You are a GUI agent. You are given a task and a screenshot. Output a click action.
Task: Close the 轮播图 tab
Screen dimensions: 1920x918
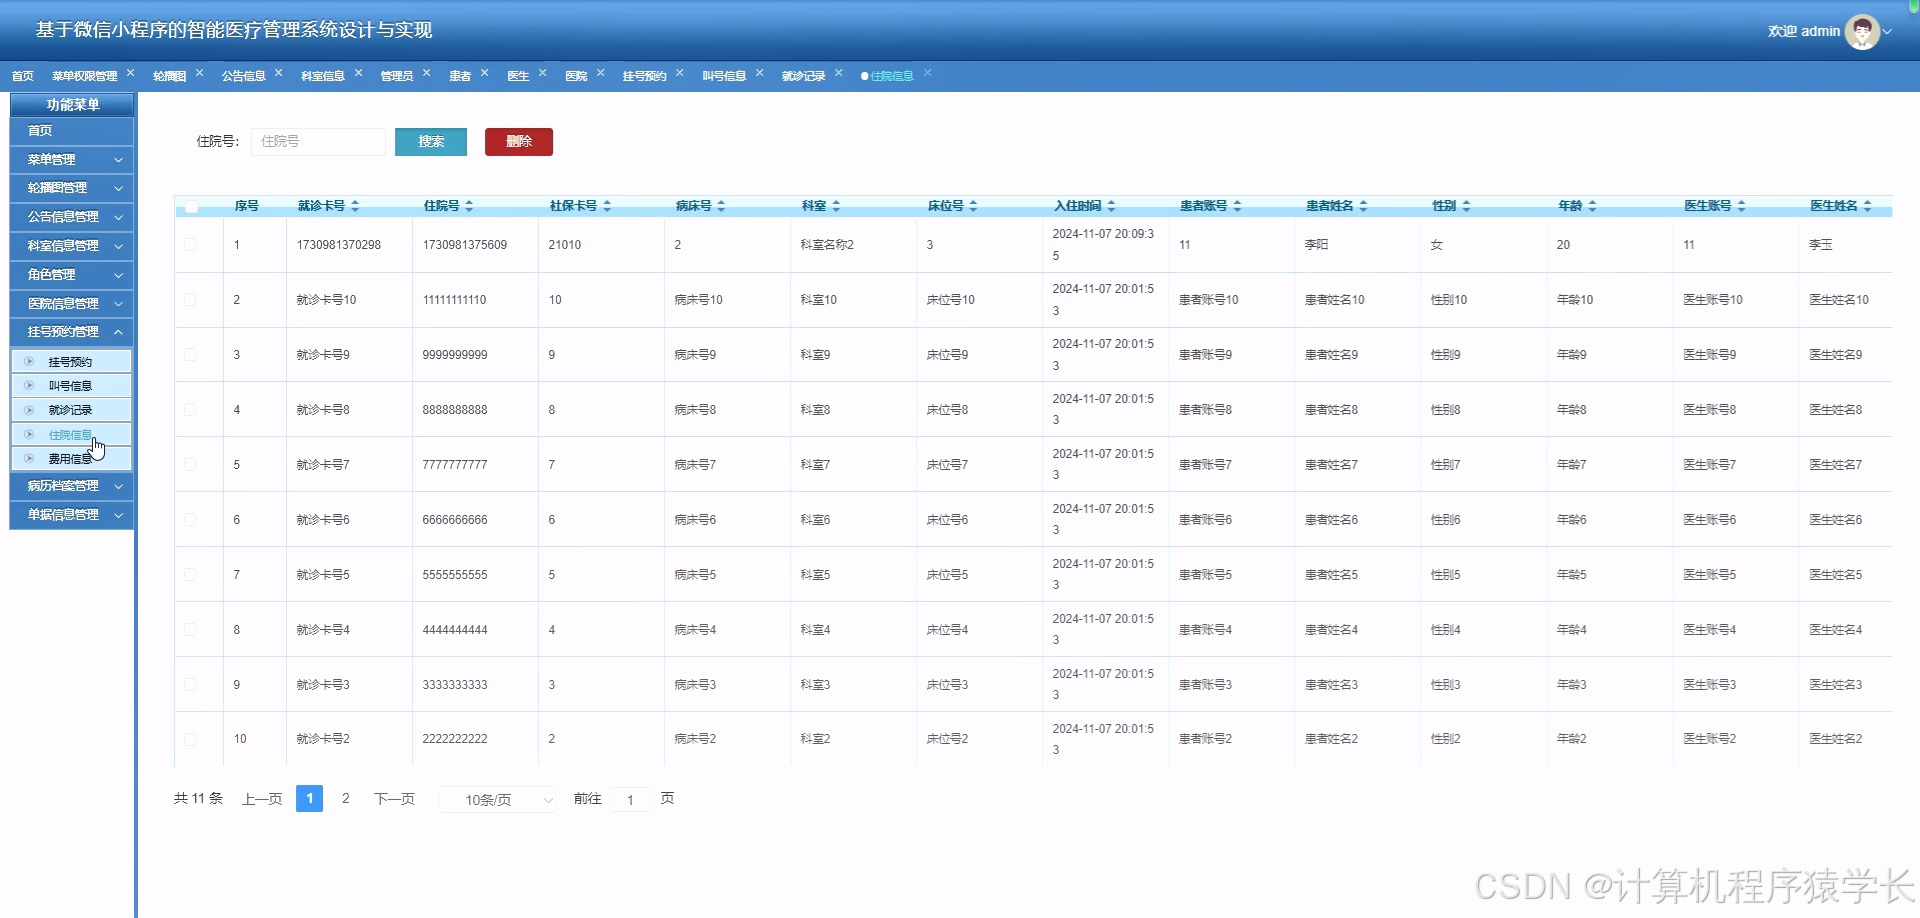pyautogui.click(x=199, y=73)
